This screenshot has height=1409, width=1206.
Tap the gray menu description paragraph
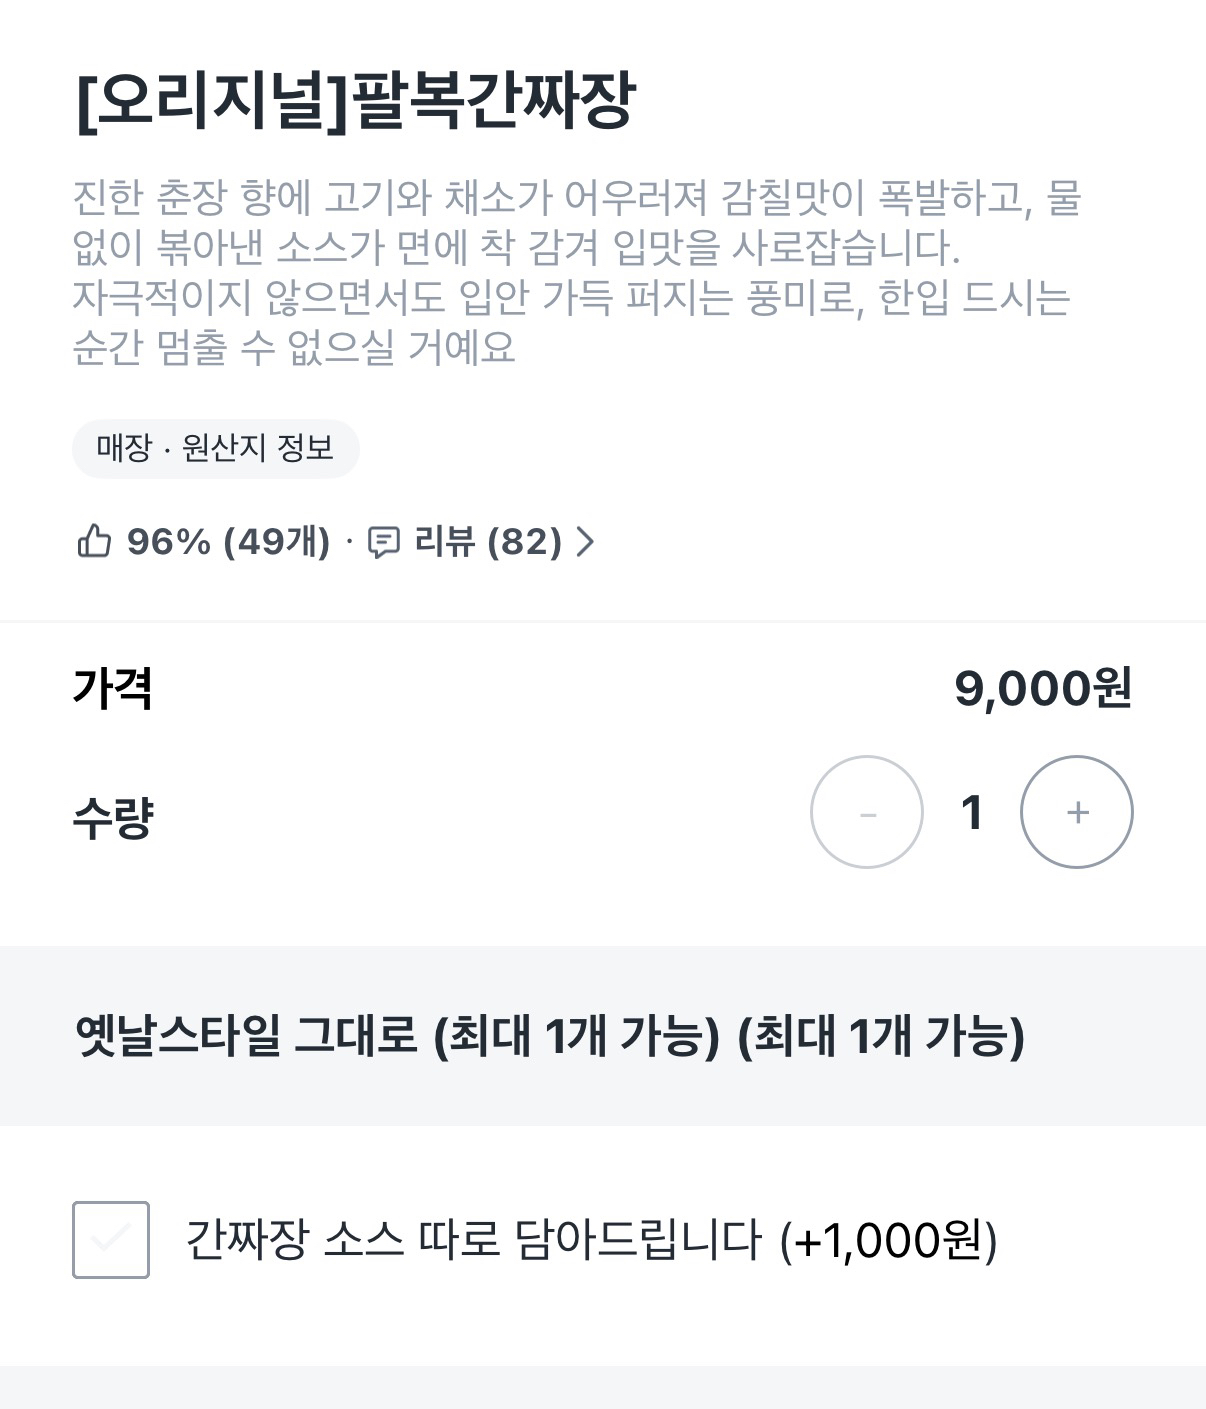click(575, 272)
